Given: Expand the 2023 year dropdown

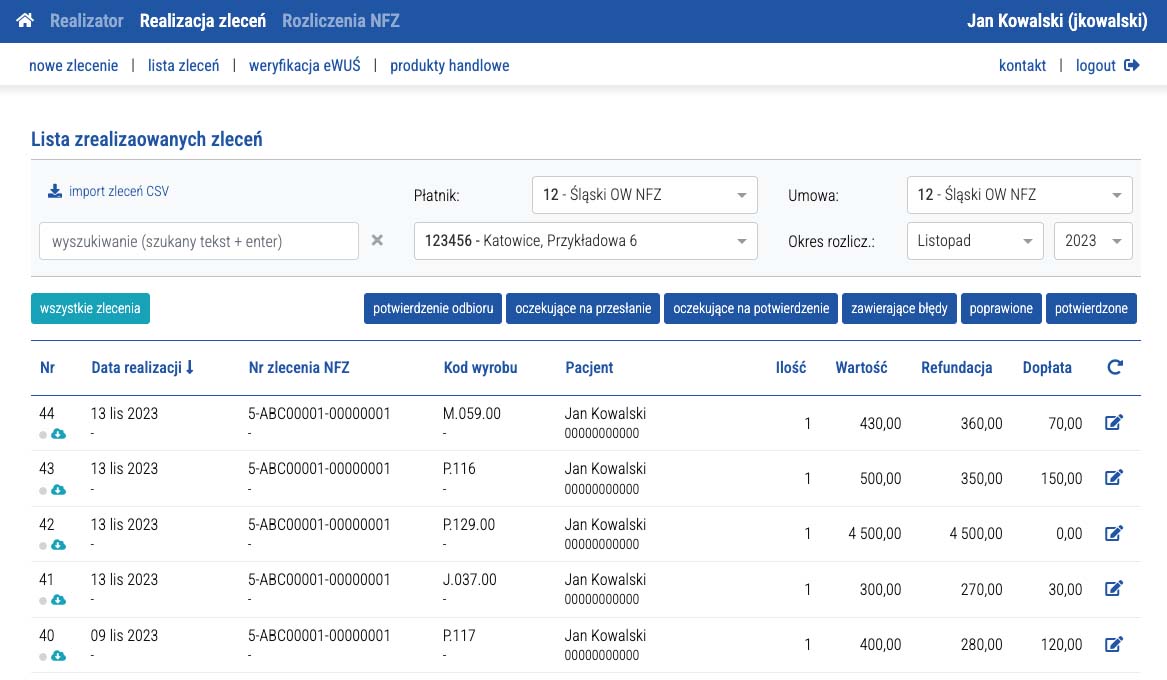Looking at the screenshot, I should [x=1093, y=241].
